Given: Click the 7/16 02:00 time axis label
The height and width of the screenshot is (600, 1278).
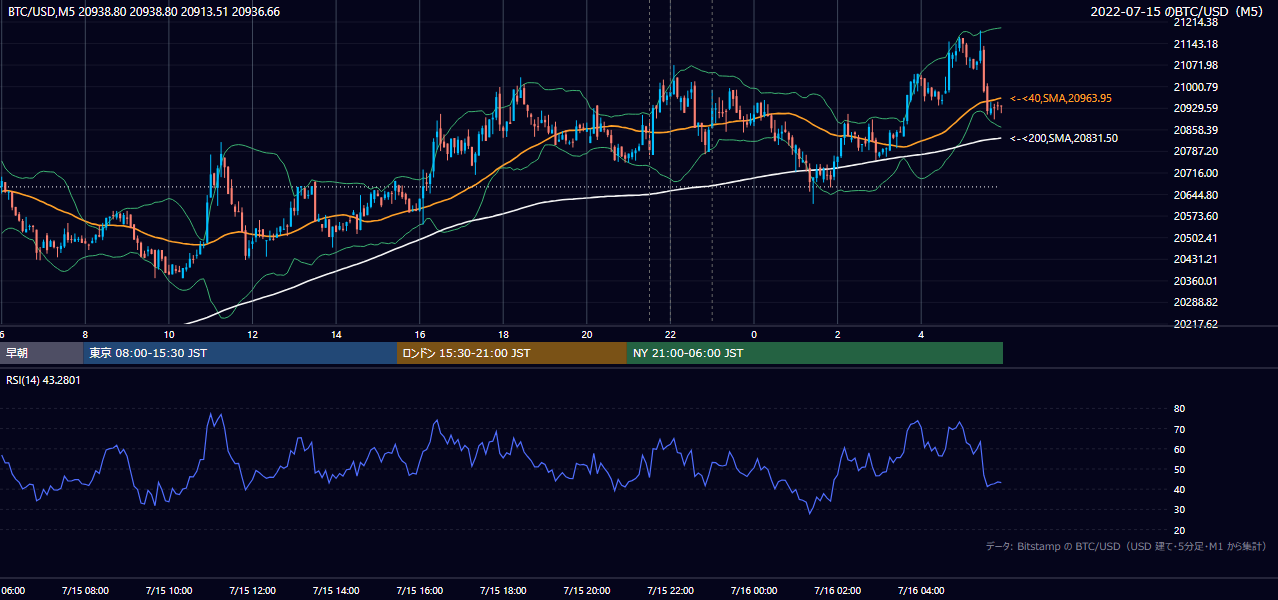Looking at the screenshot, I should (838, 591).
